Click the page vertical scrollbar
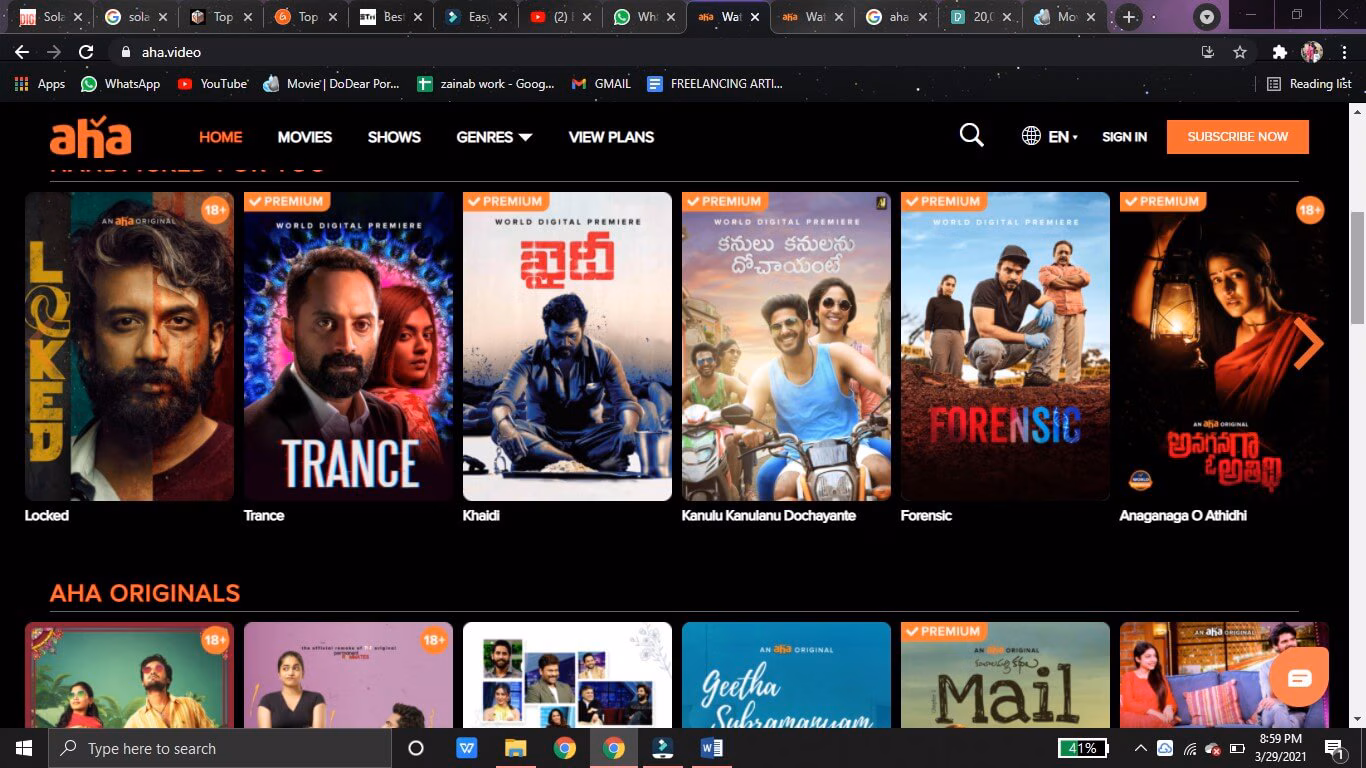This screenshot has width=1366, height=768. (x=1357, y=267)
